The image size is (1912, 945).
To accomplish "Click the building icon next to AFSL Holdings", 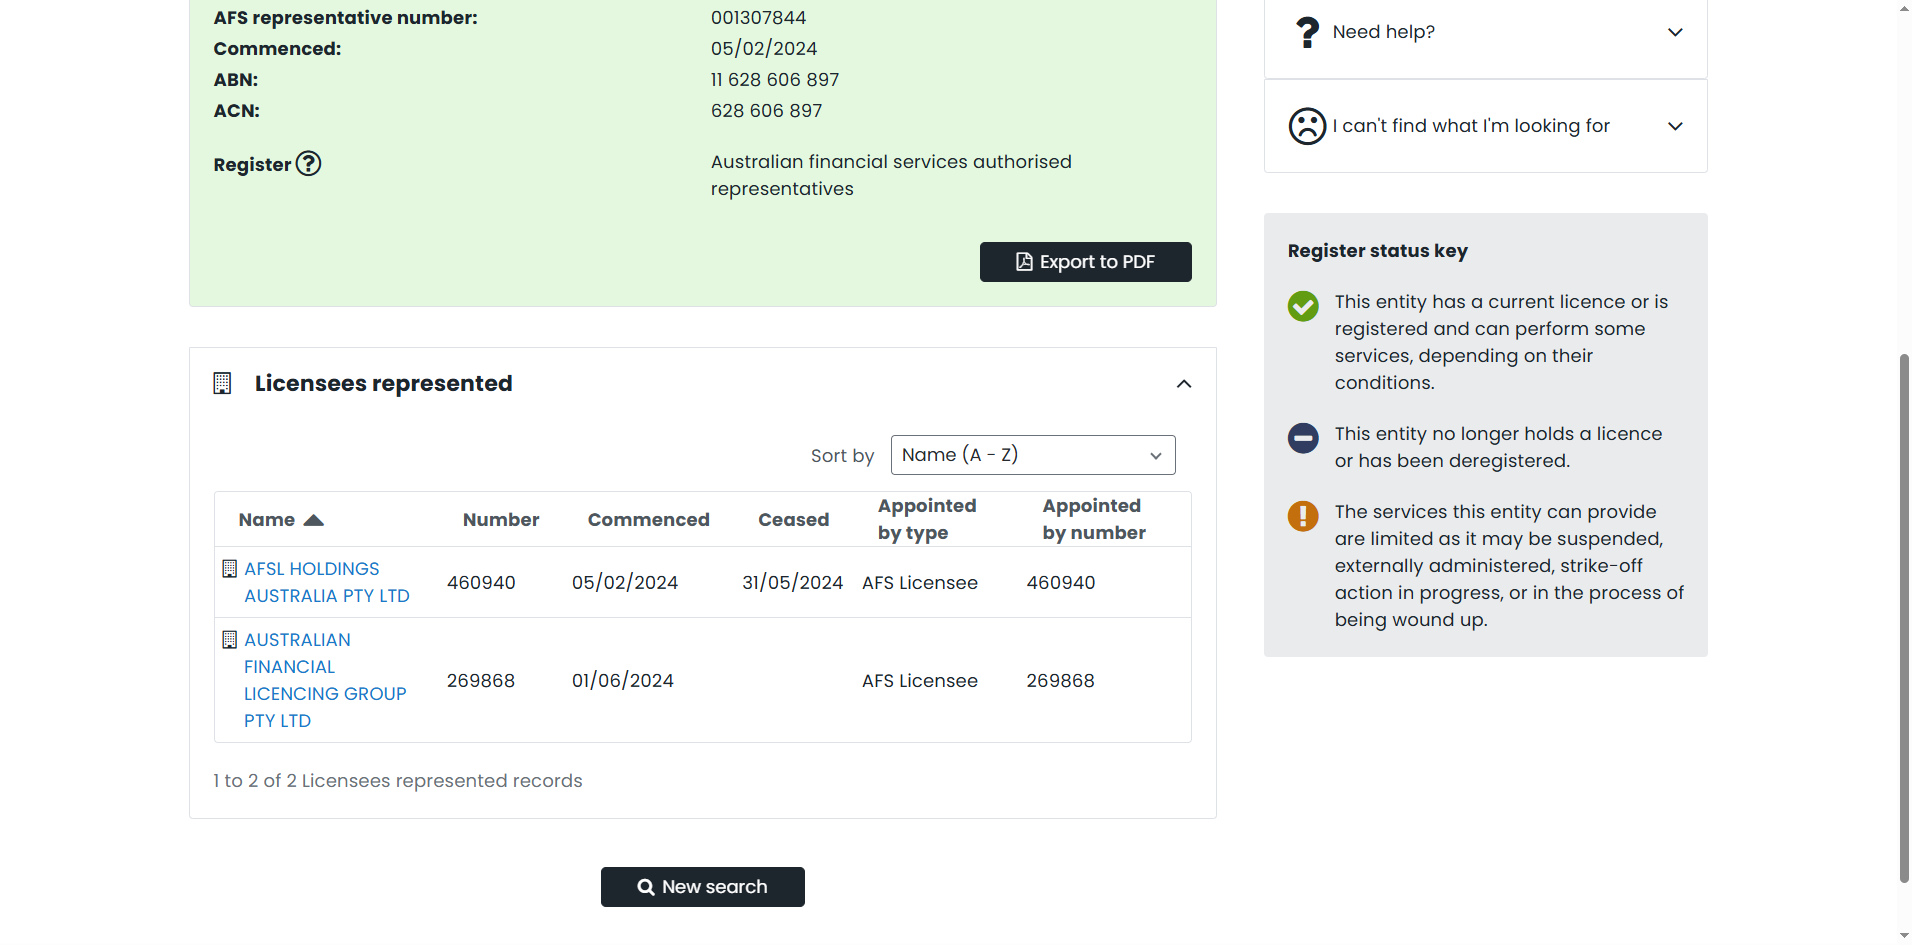I will [x=229, y=569].
